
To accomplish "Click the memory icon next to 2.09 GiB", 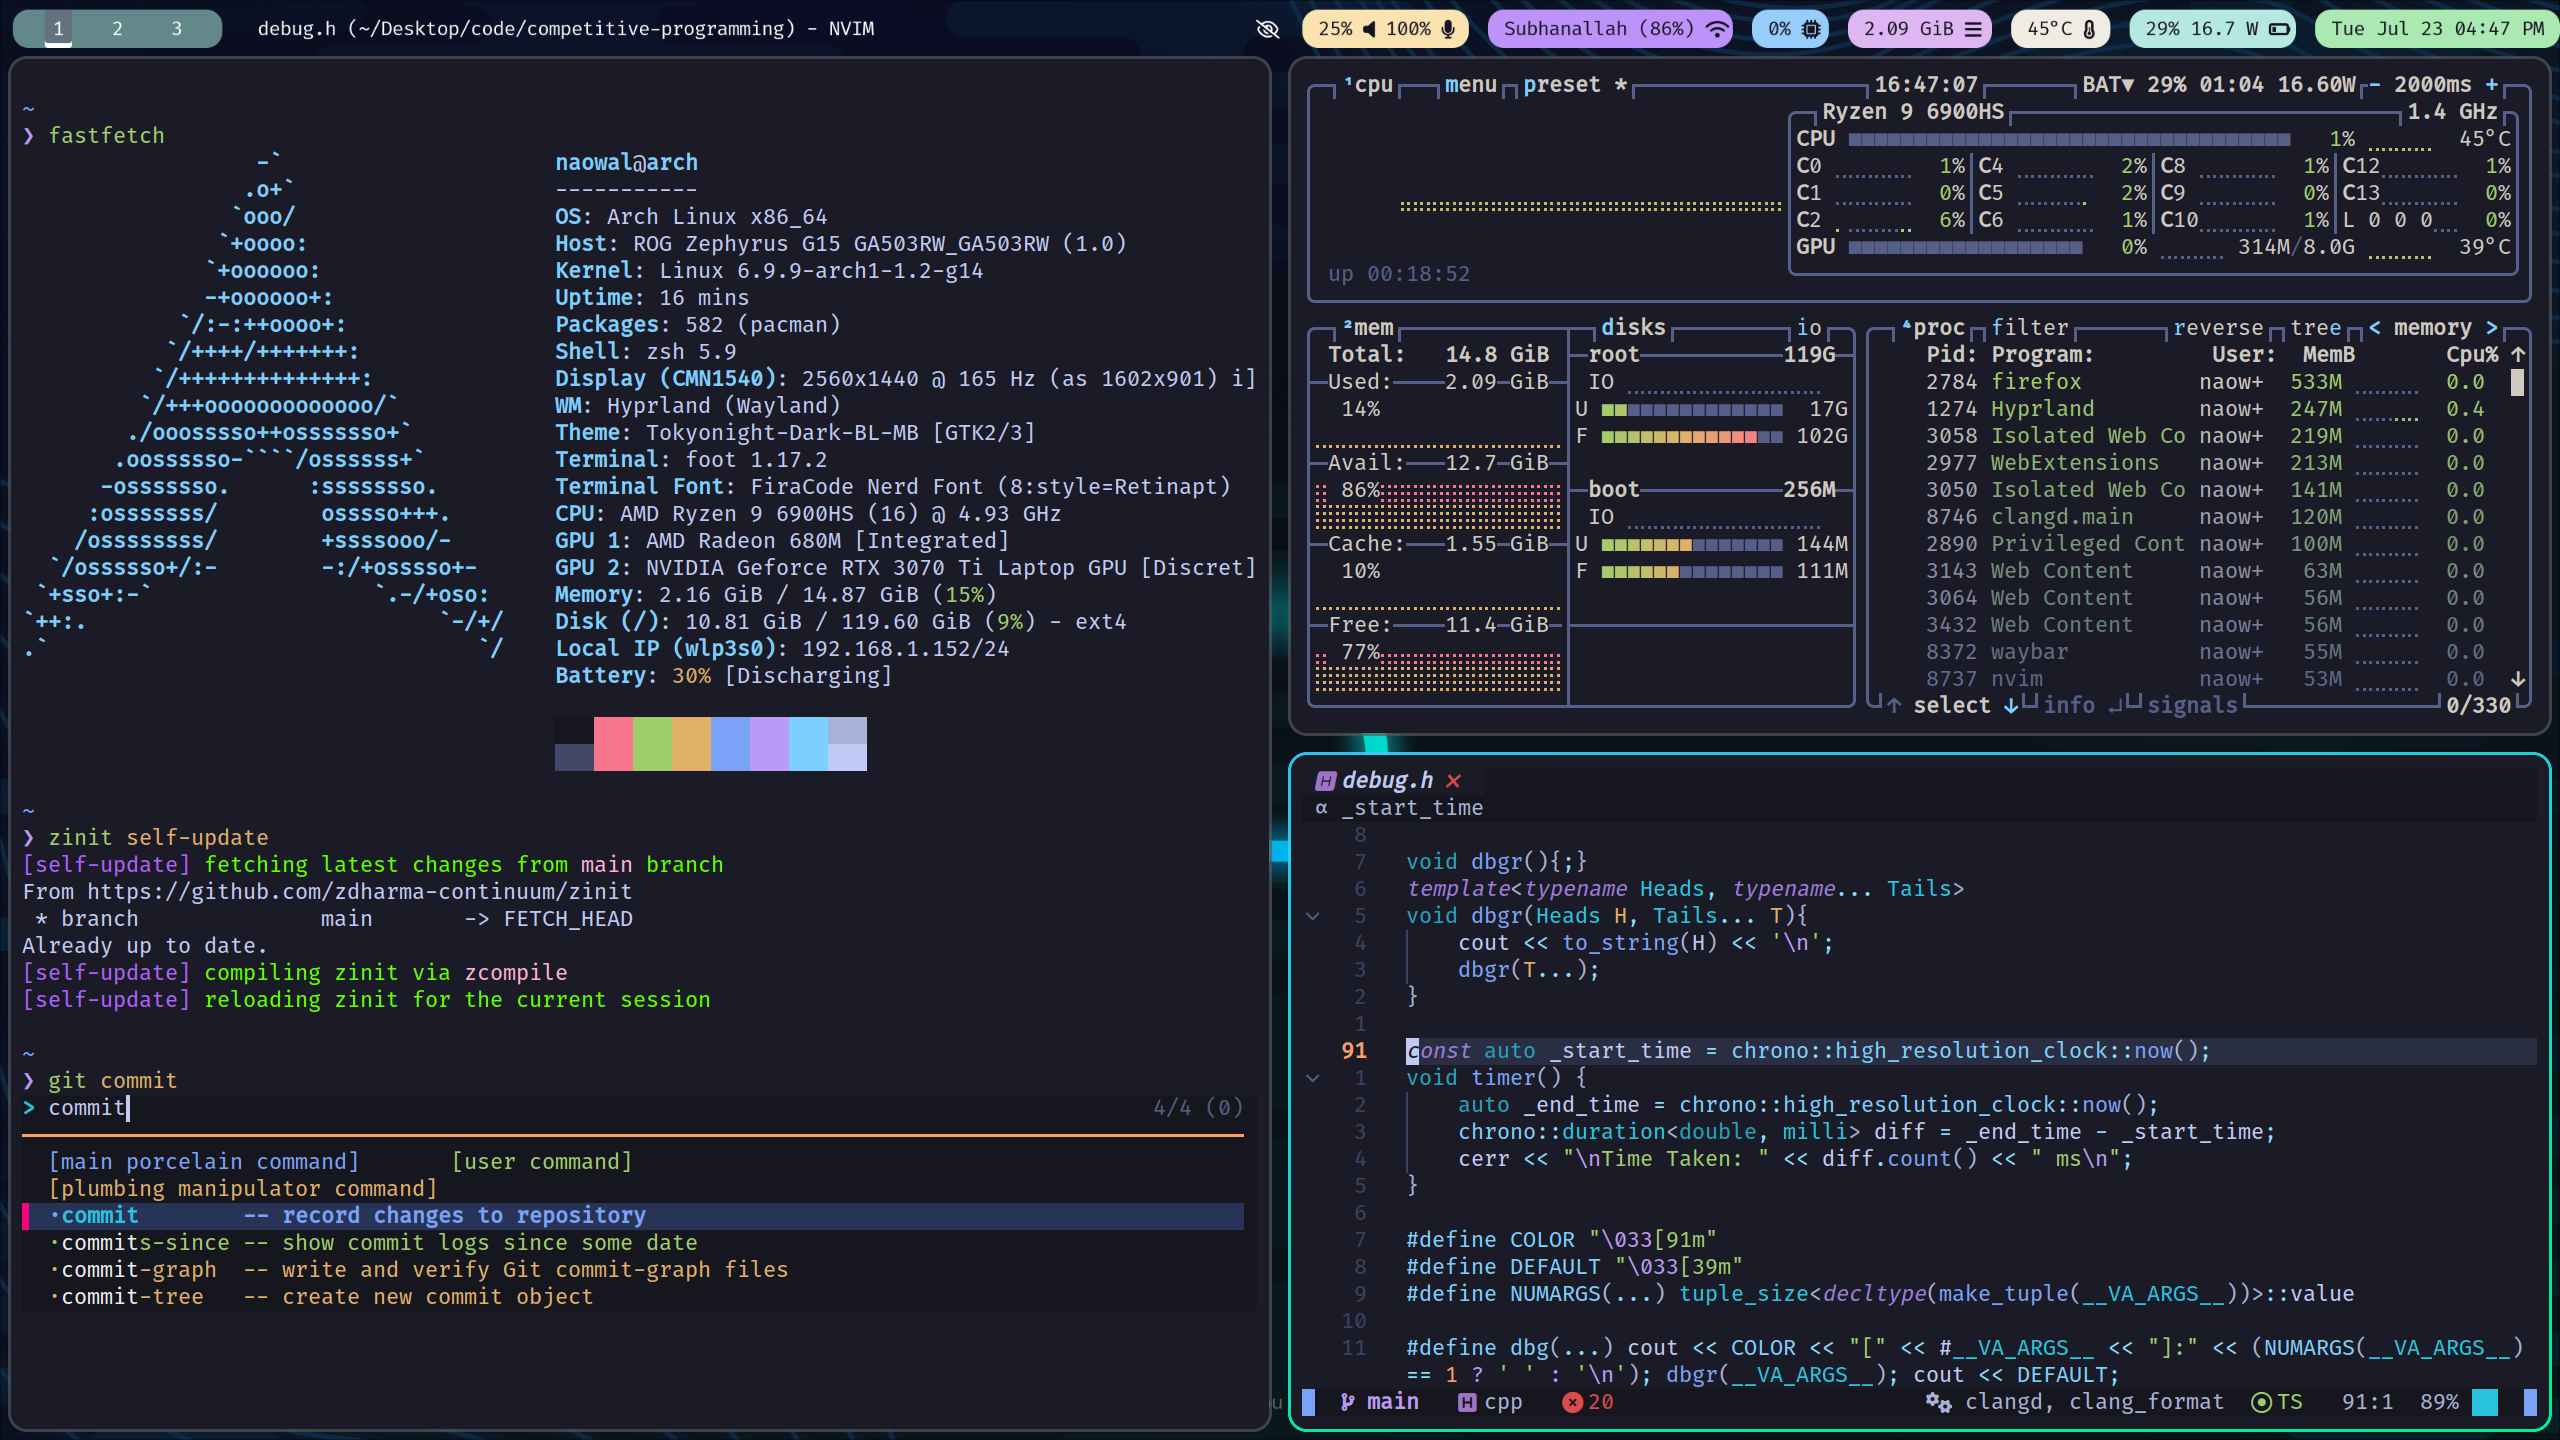I will point(1973,29).
